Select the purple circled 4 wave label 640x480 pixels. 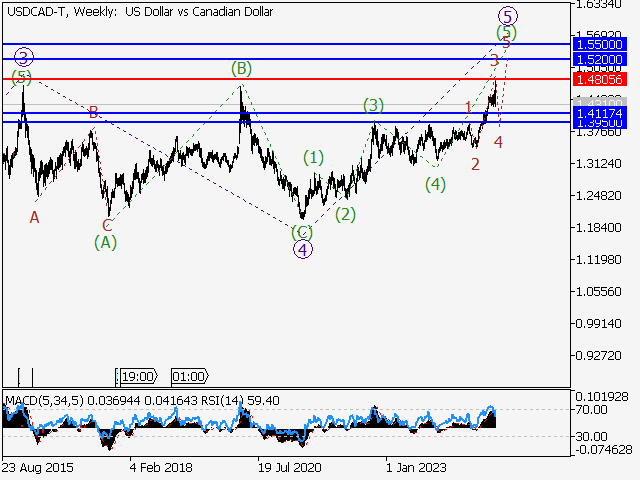pos(302,250)
